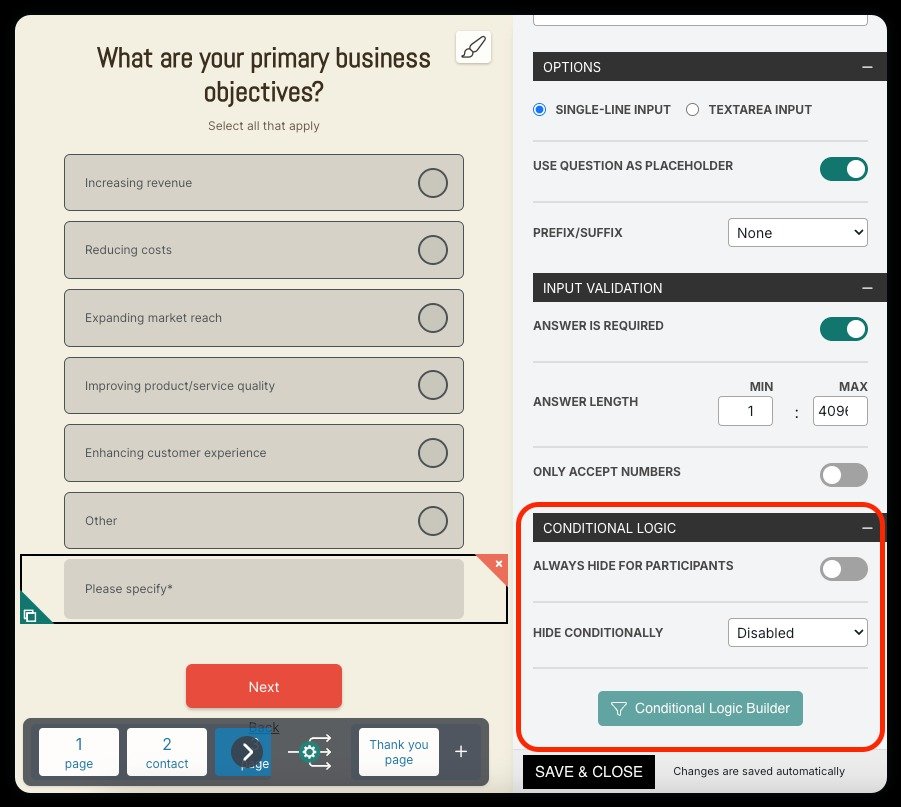Collapse the Input Validation section
Image resolution: width=901 pixels, height=807 pixels.
coord(867,288)
